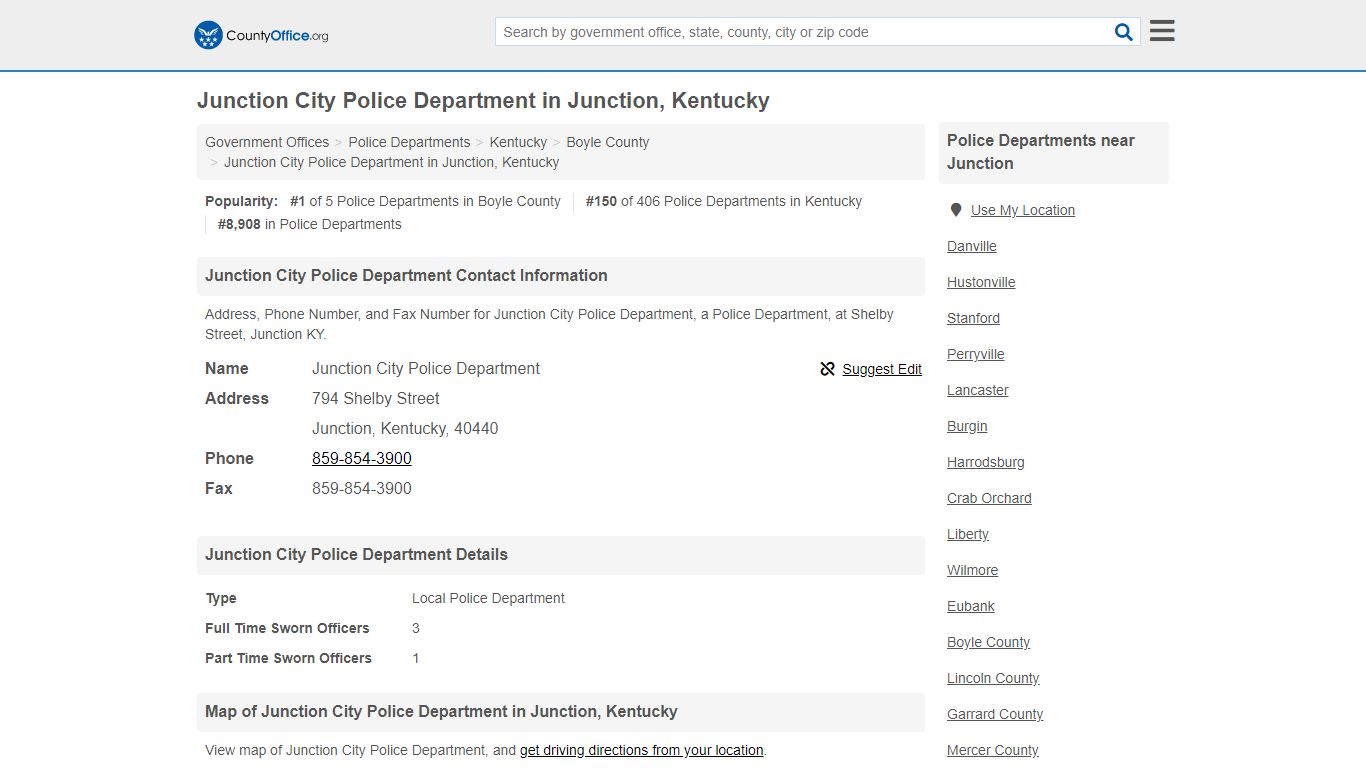1366x768 pixels.
Task: Click the Suggest Edit pencil icon
Action: (827, 369)
